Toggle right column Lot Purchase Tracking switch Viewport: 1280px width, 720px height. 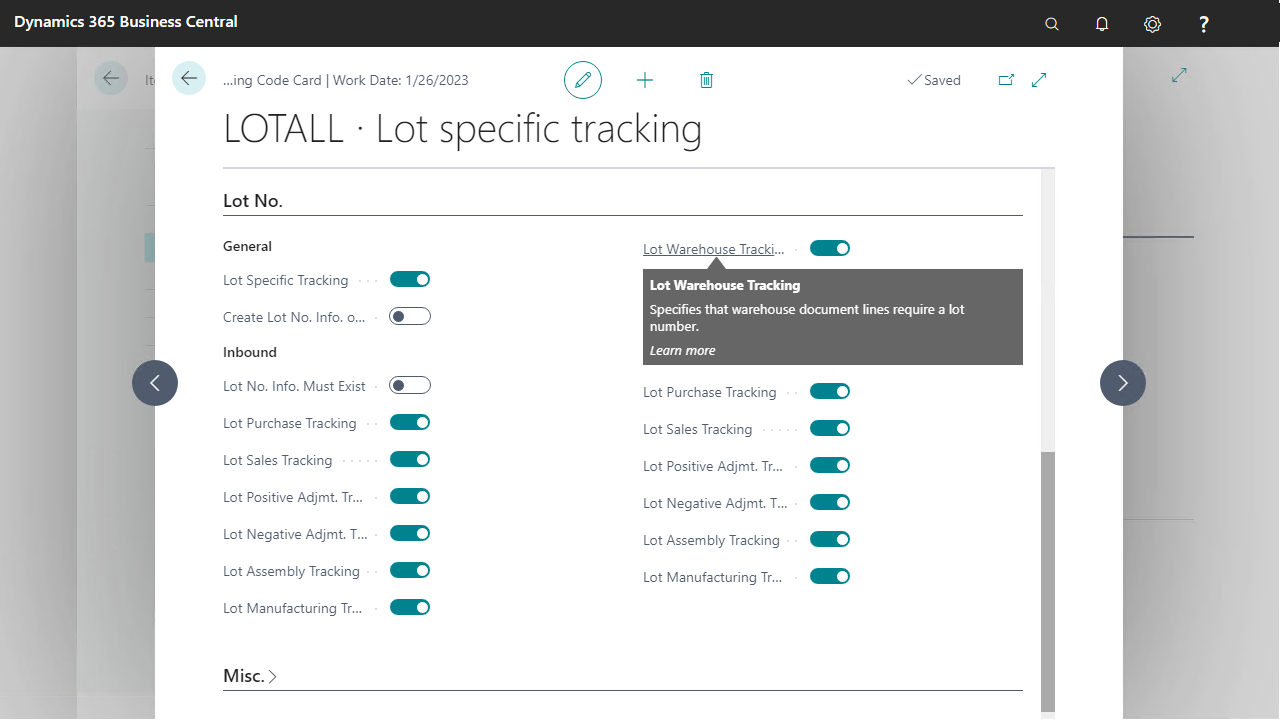pos(830,391)
